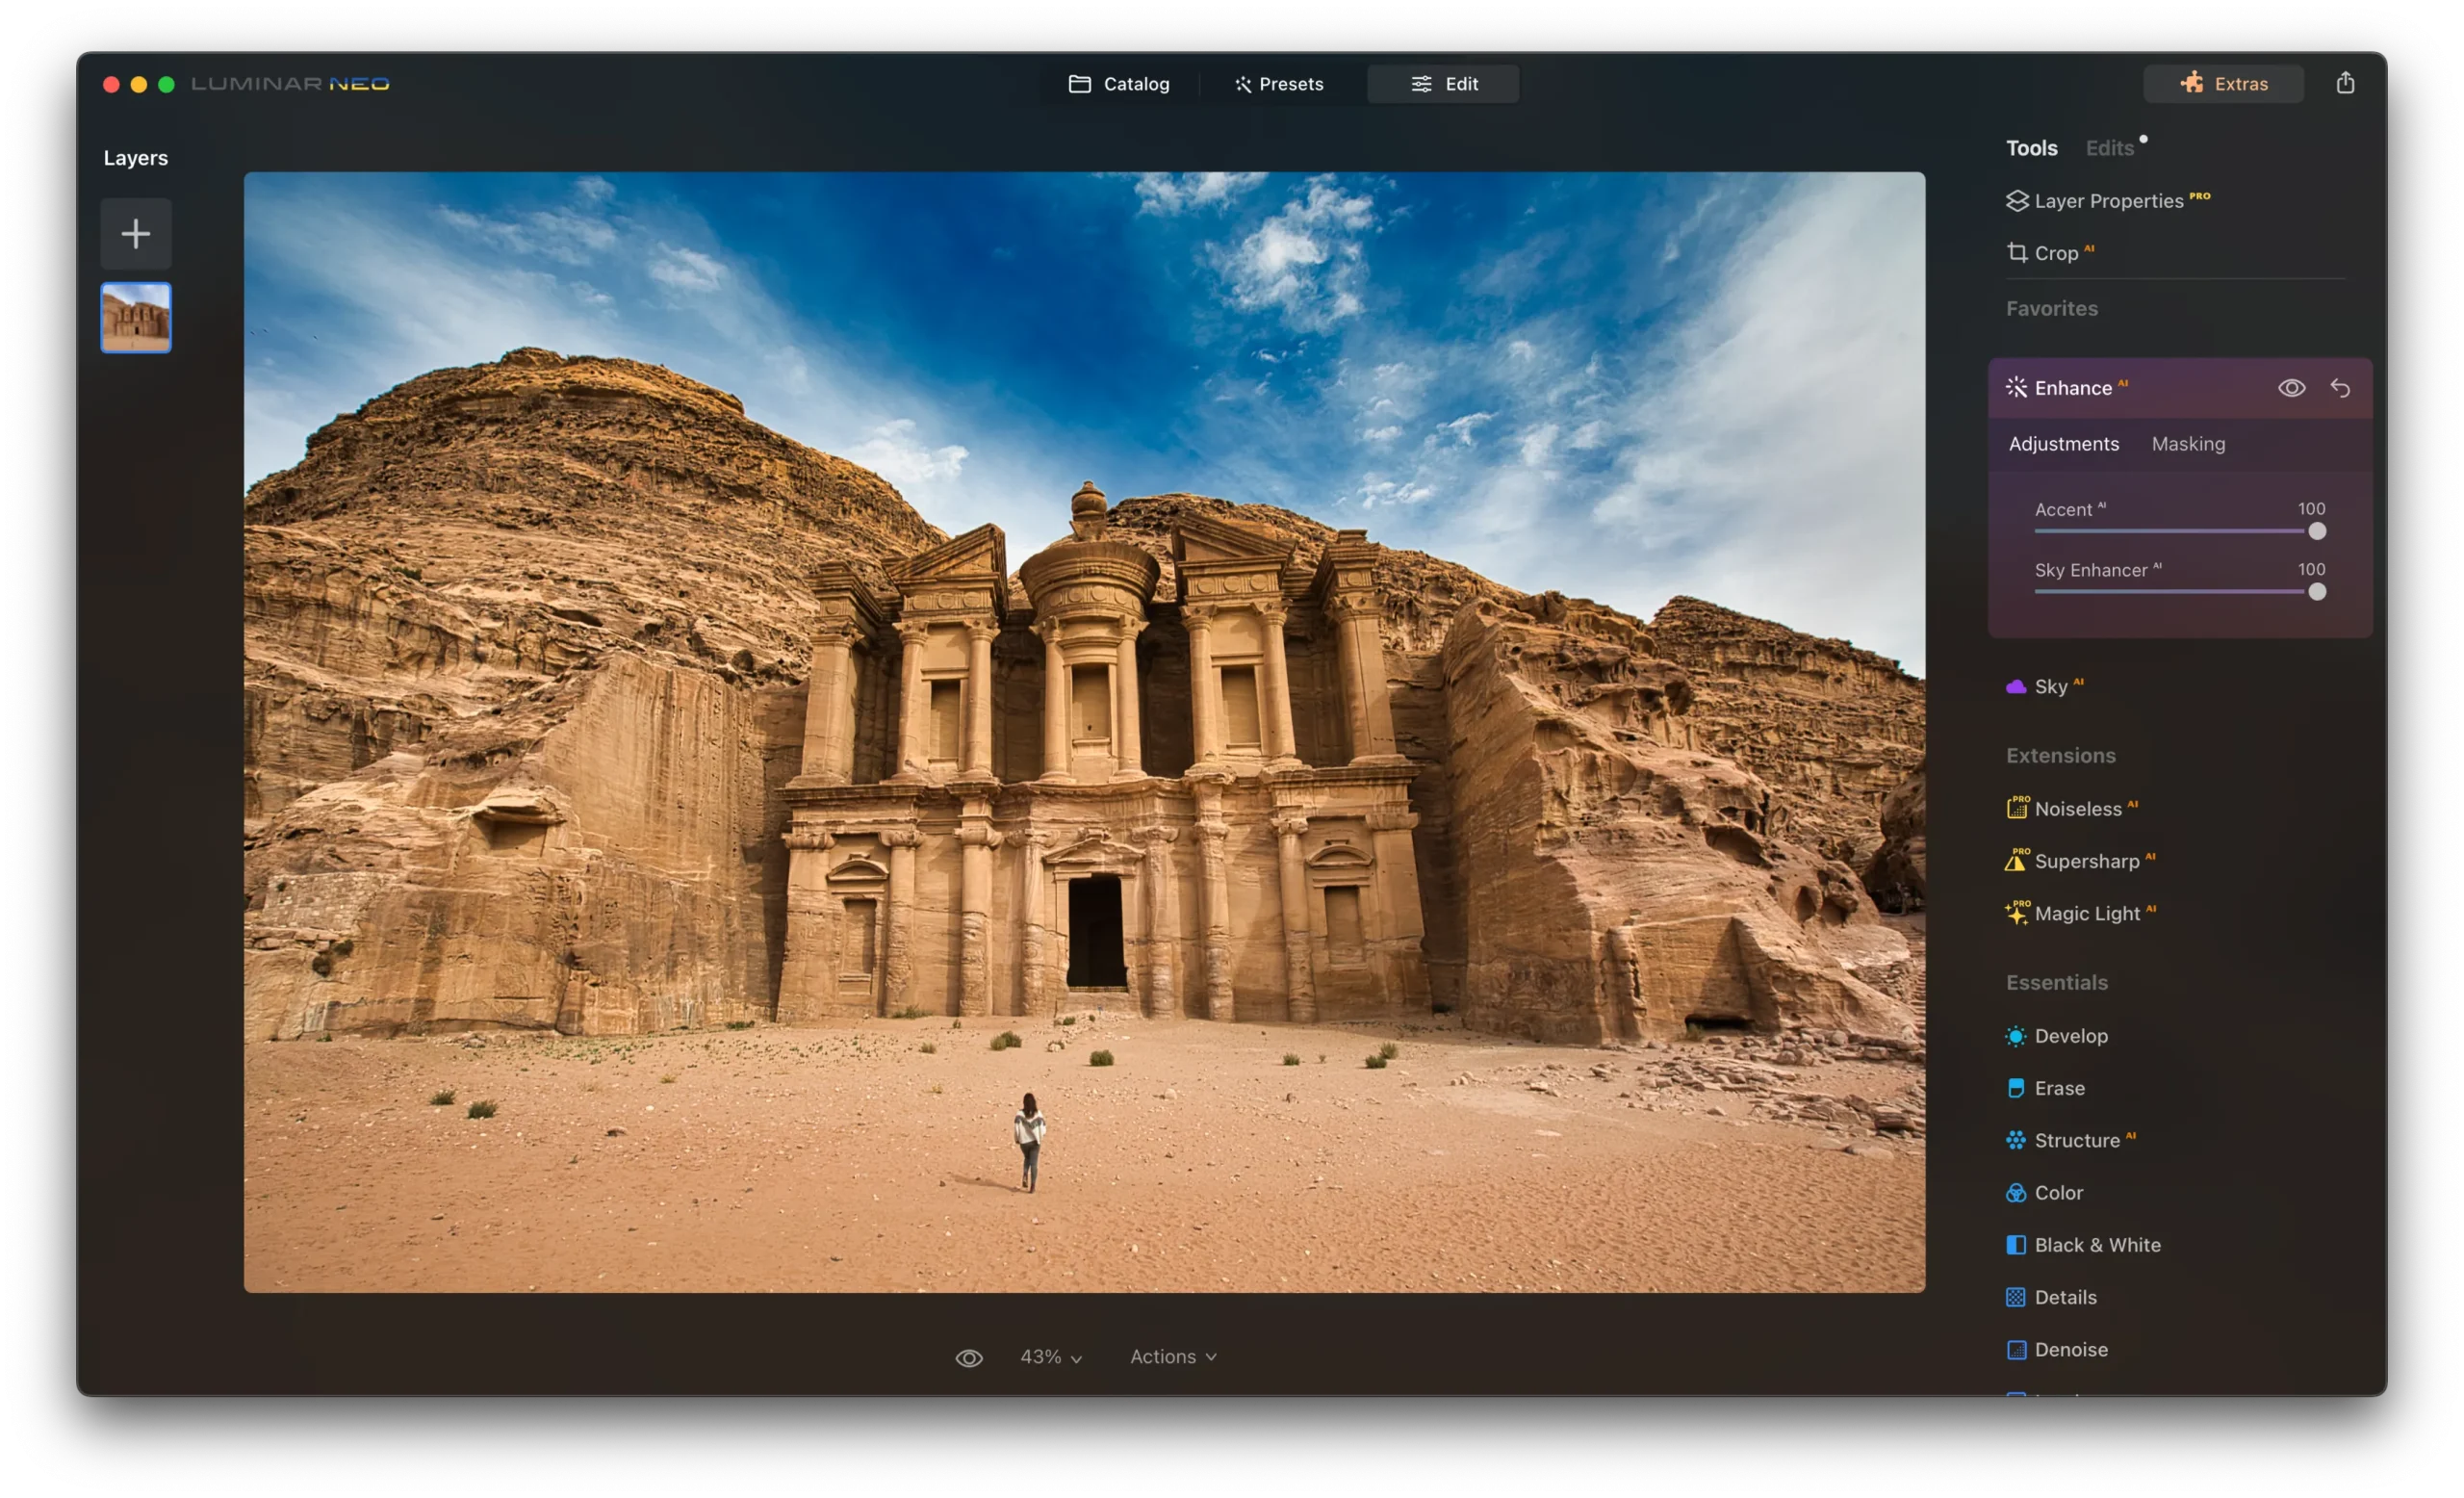Click the share/export icon
This screenshot has width=2464, height=1498.
coord(2344,83)
